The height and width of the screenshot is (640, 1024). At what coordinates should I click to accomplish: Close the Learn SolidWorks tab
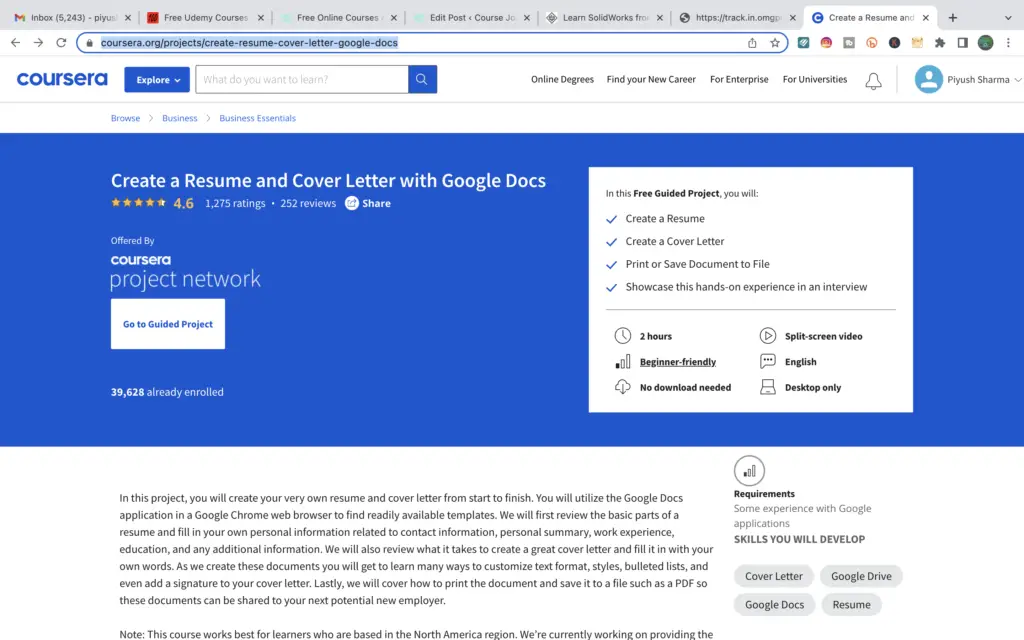point(660,18)
